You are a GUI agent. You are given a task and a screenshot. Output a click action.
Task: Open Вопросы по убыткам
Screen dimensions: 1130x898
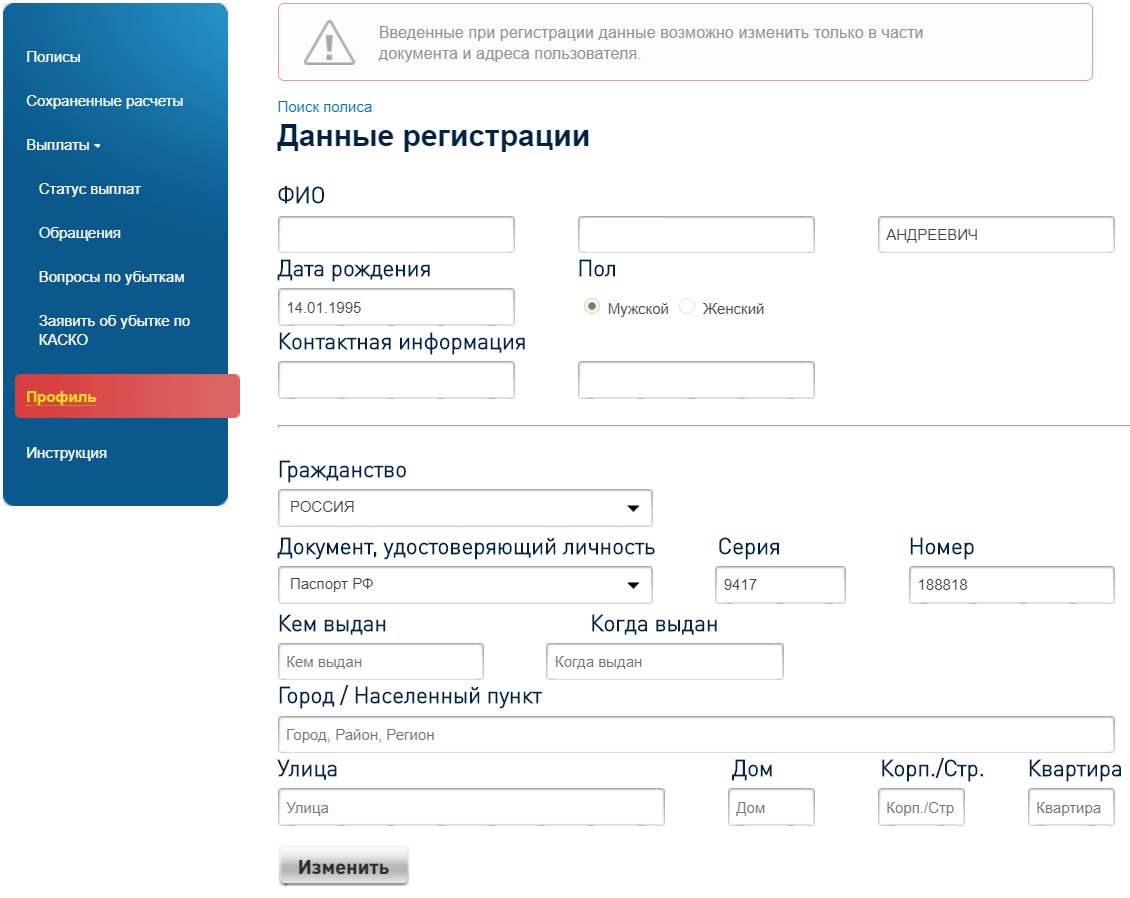[111, 277]
